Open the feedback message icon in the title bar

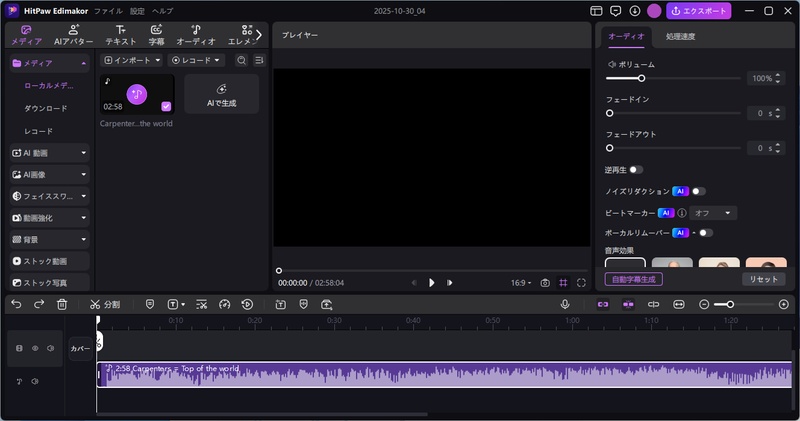(x=615, y=11)
